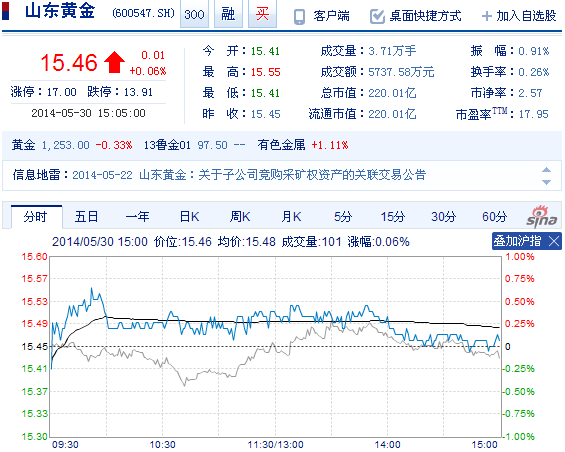The height and width of the screenshot is (452, 565).
Task: Click the red up arrow icon
Action: (114, 62)
